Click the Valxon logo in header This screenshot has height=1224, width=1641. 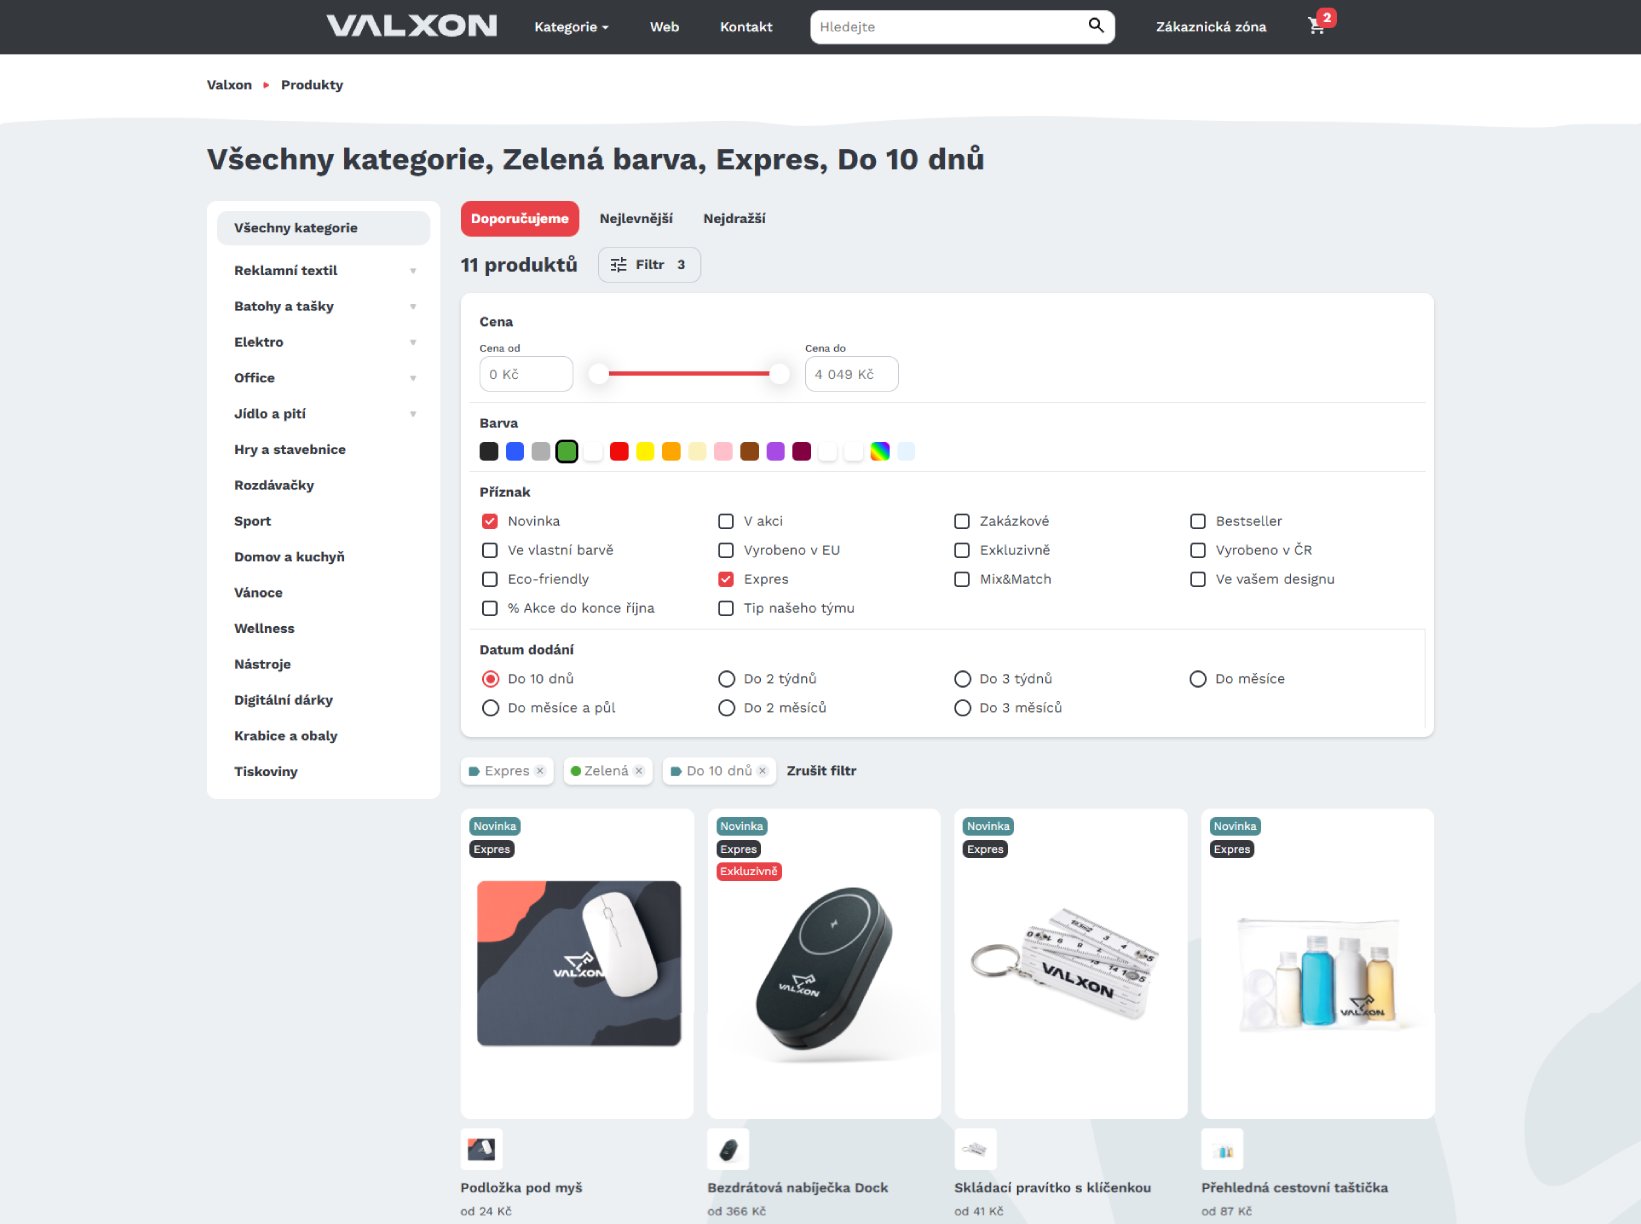coord(411,26)
